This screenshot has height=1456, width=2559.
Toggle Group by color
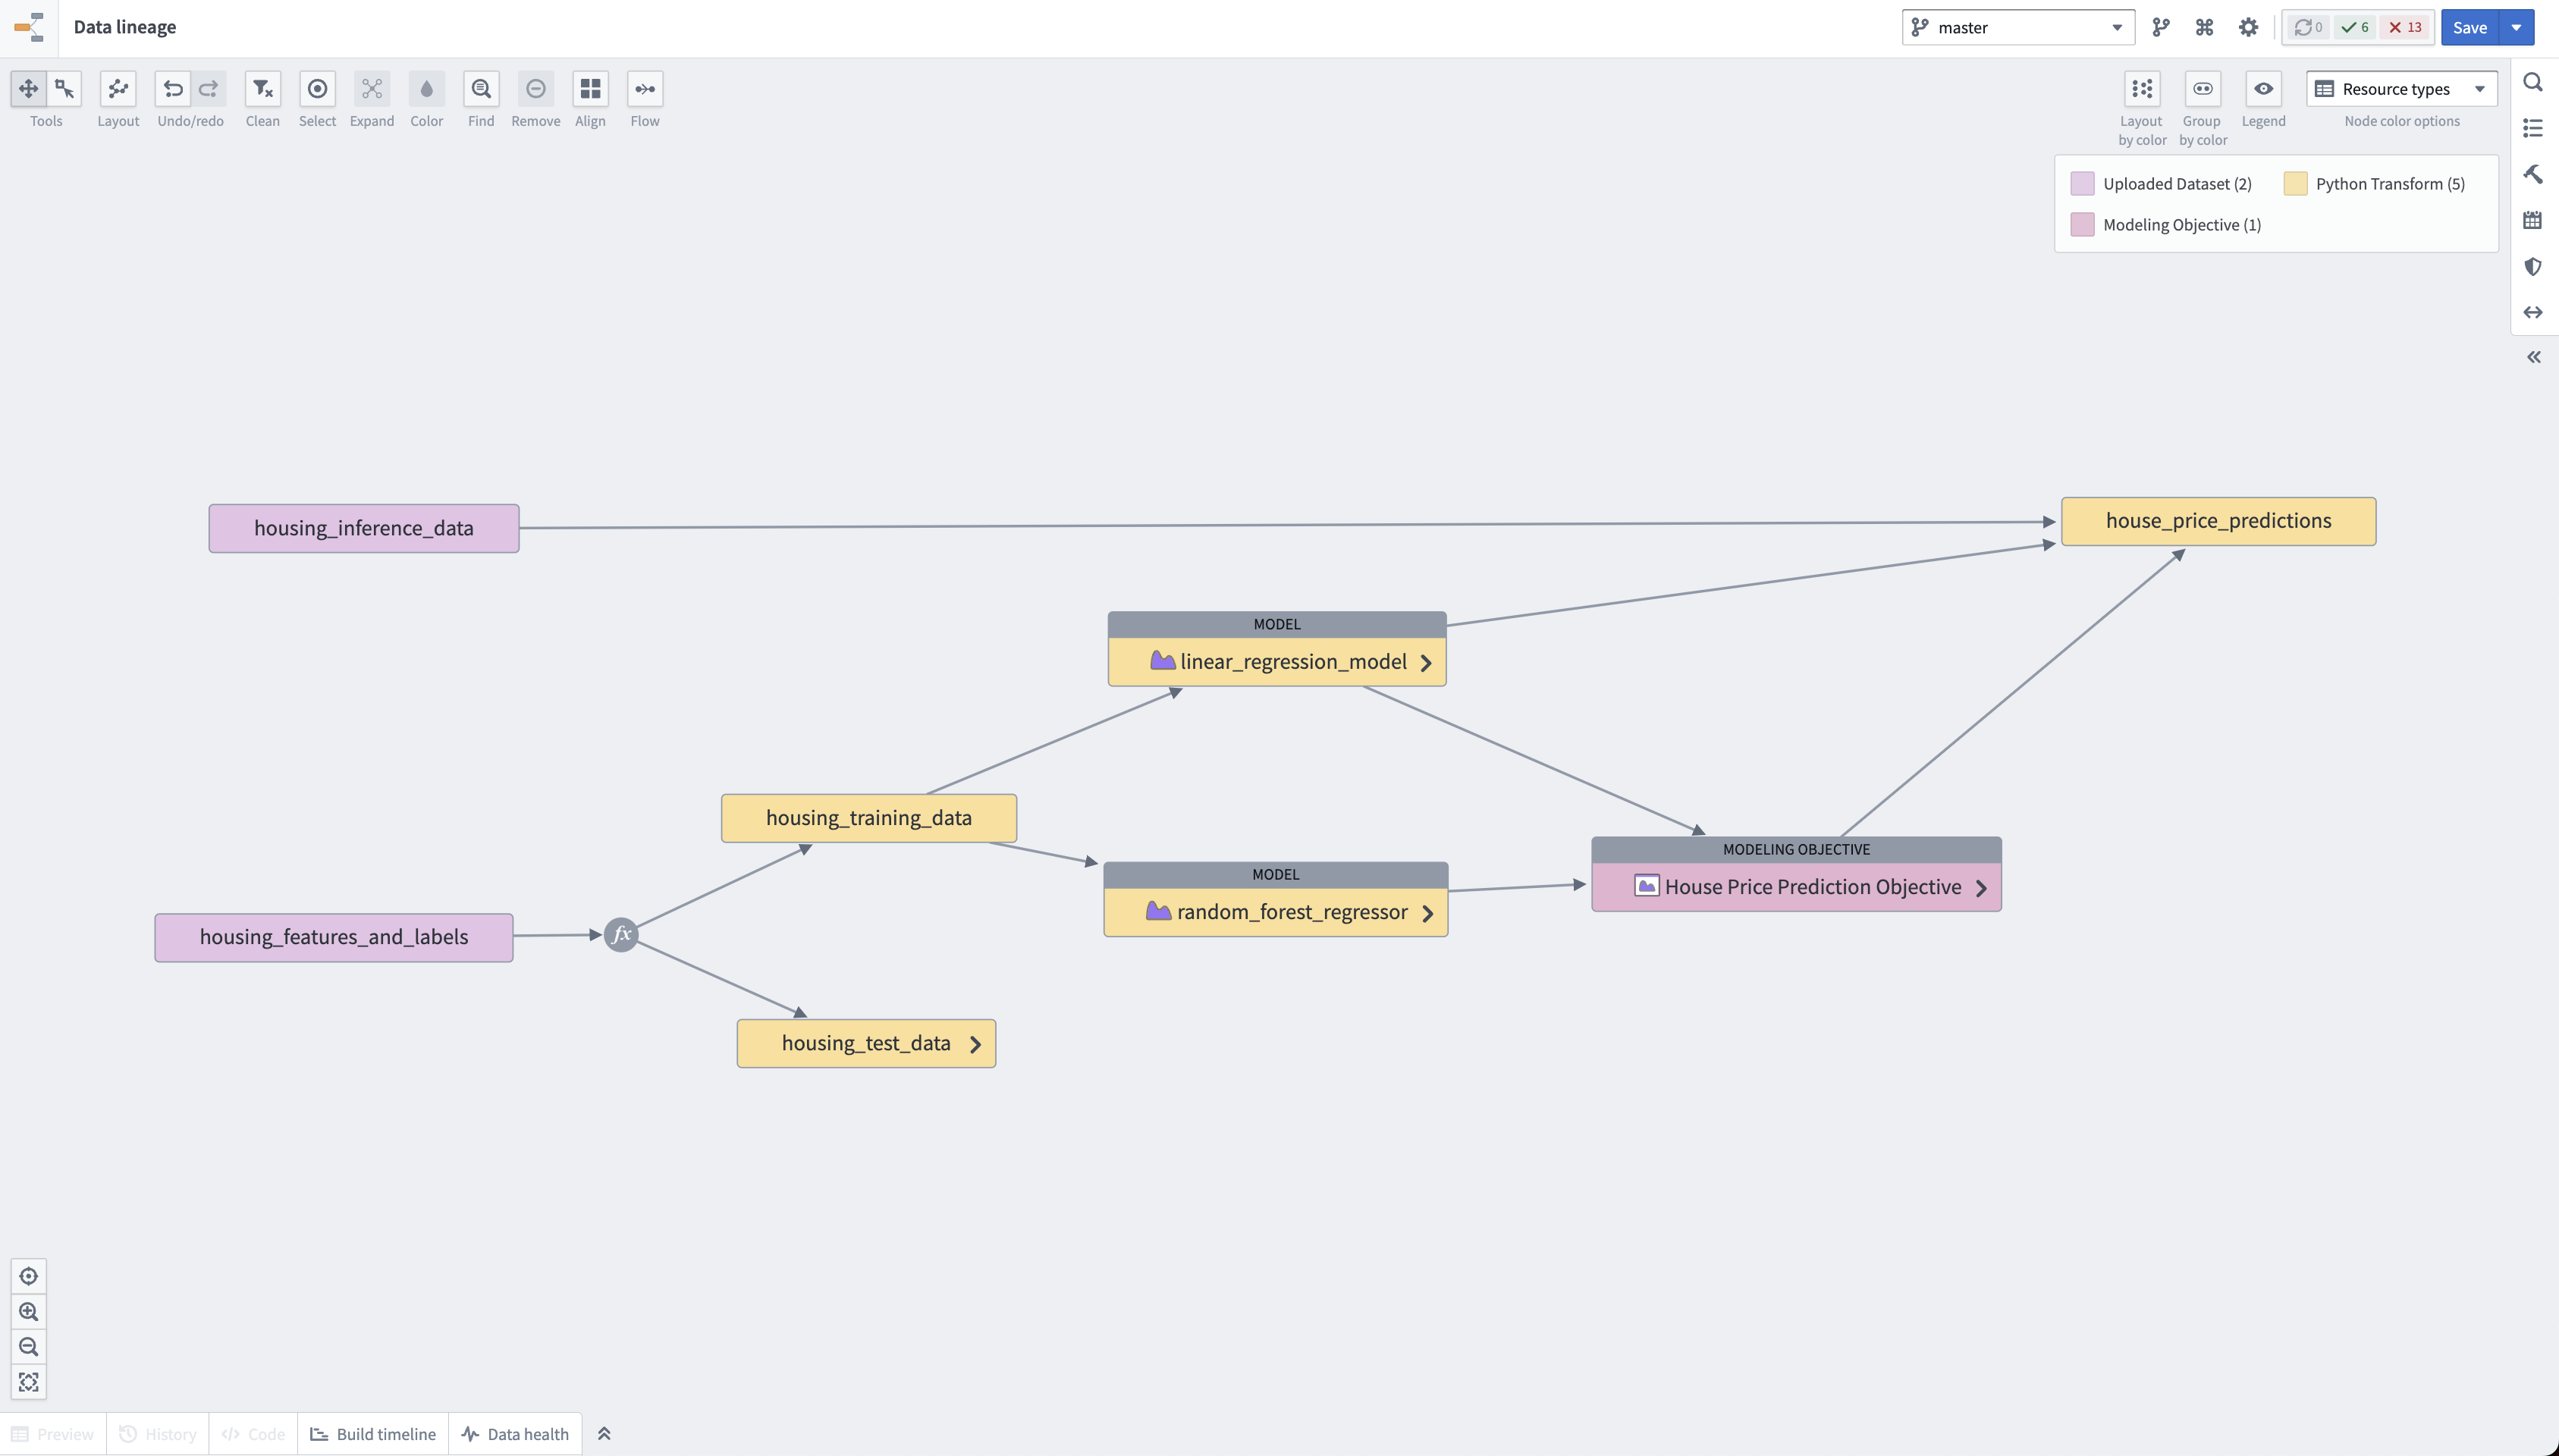pos(2203,89)
